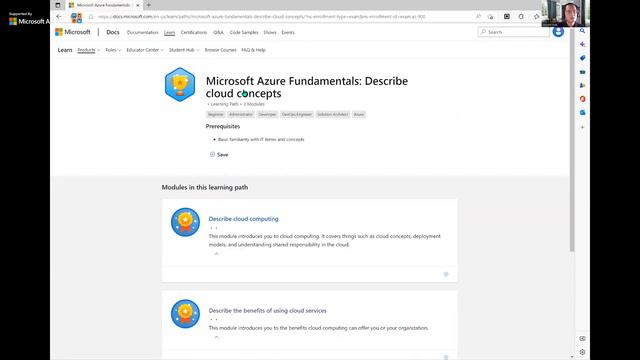
Task: Click the sidebar search magnifier icon
Action: (x=582, y=31)
